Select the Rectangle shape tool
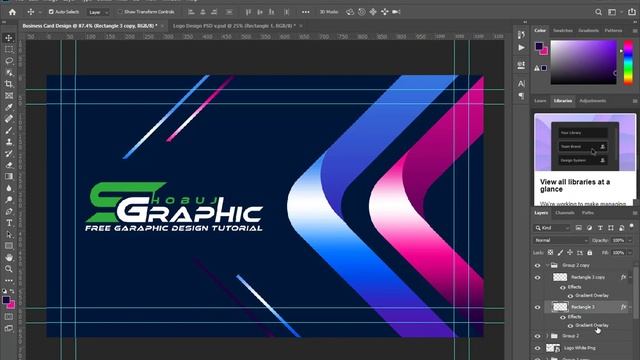Screen dimensions: 640x360 click(9, 246)
